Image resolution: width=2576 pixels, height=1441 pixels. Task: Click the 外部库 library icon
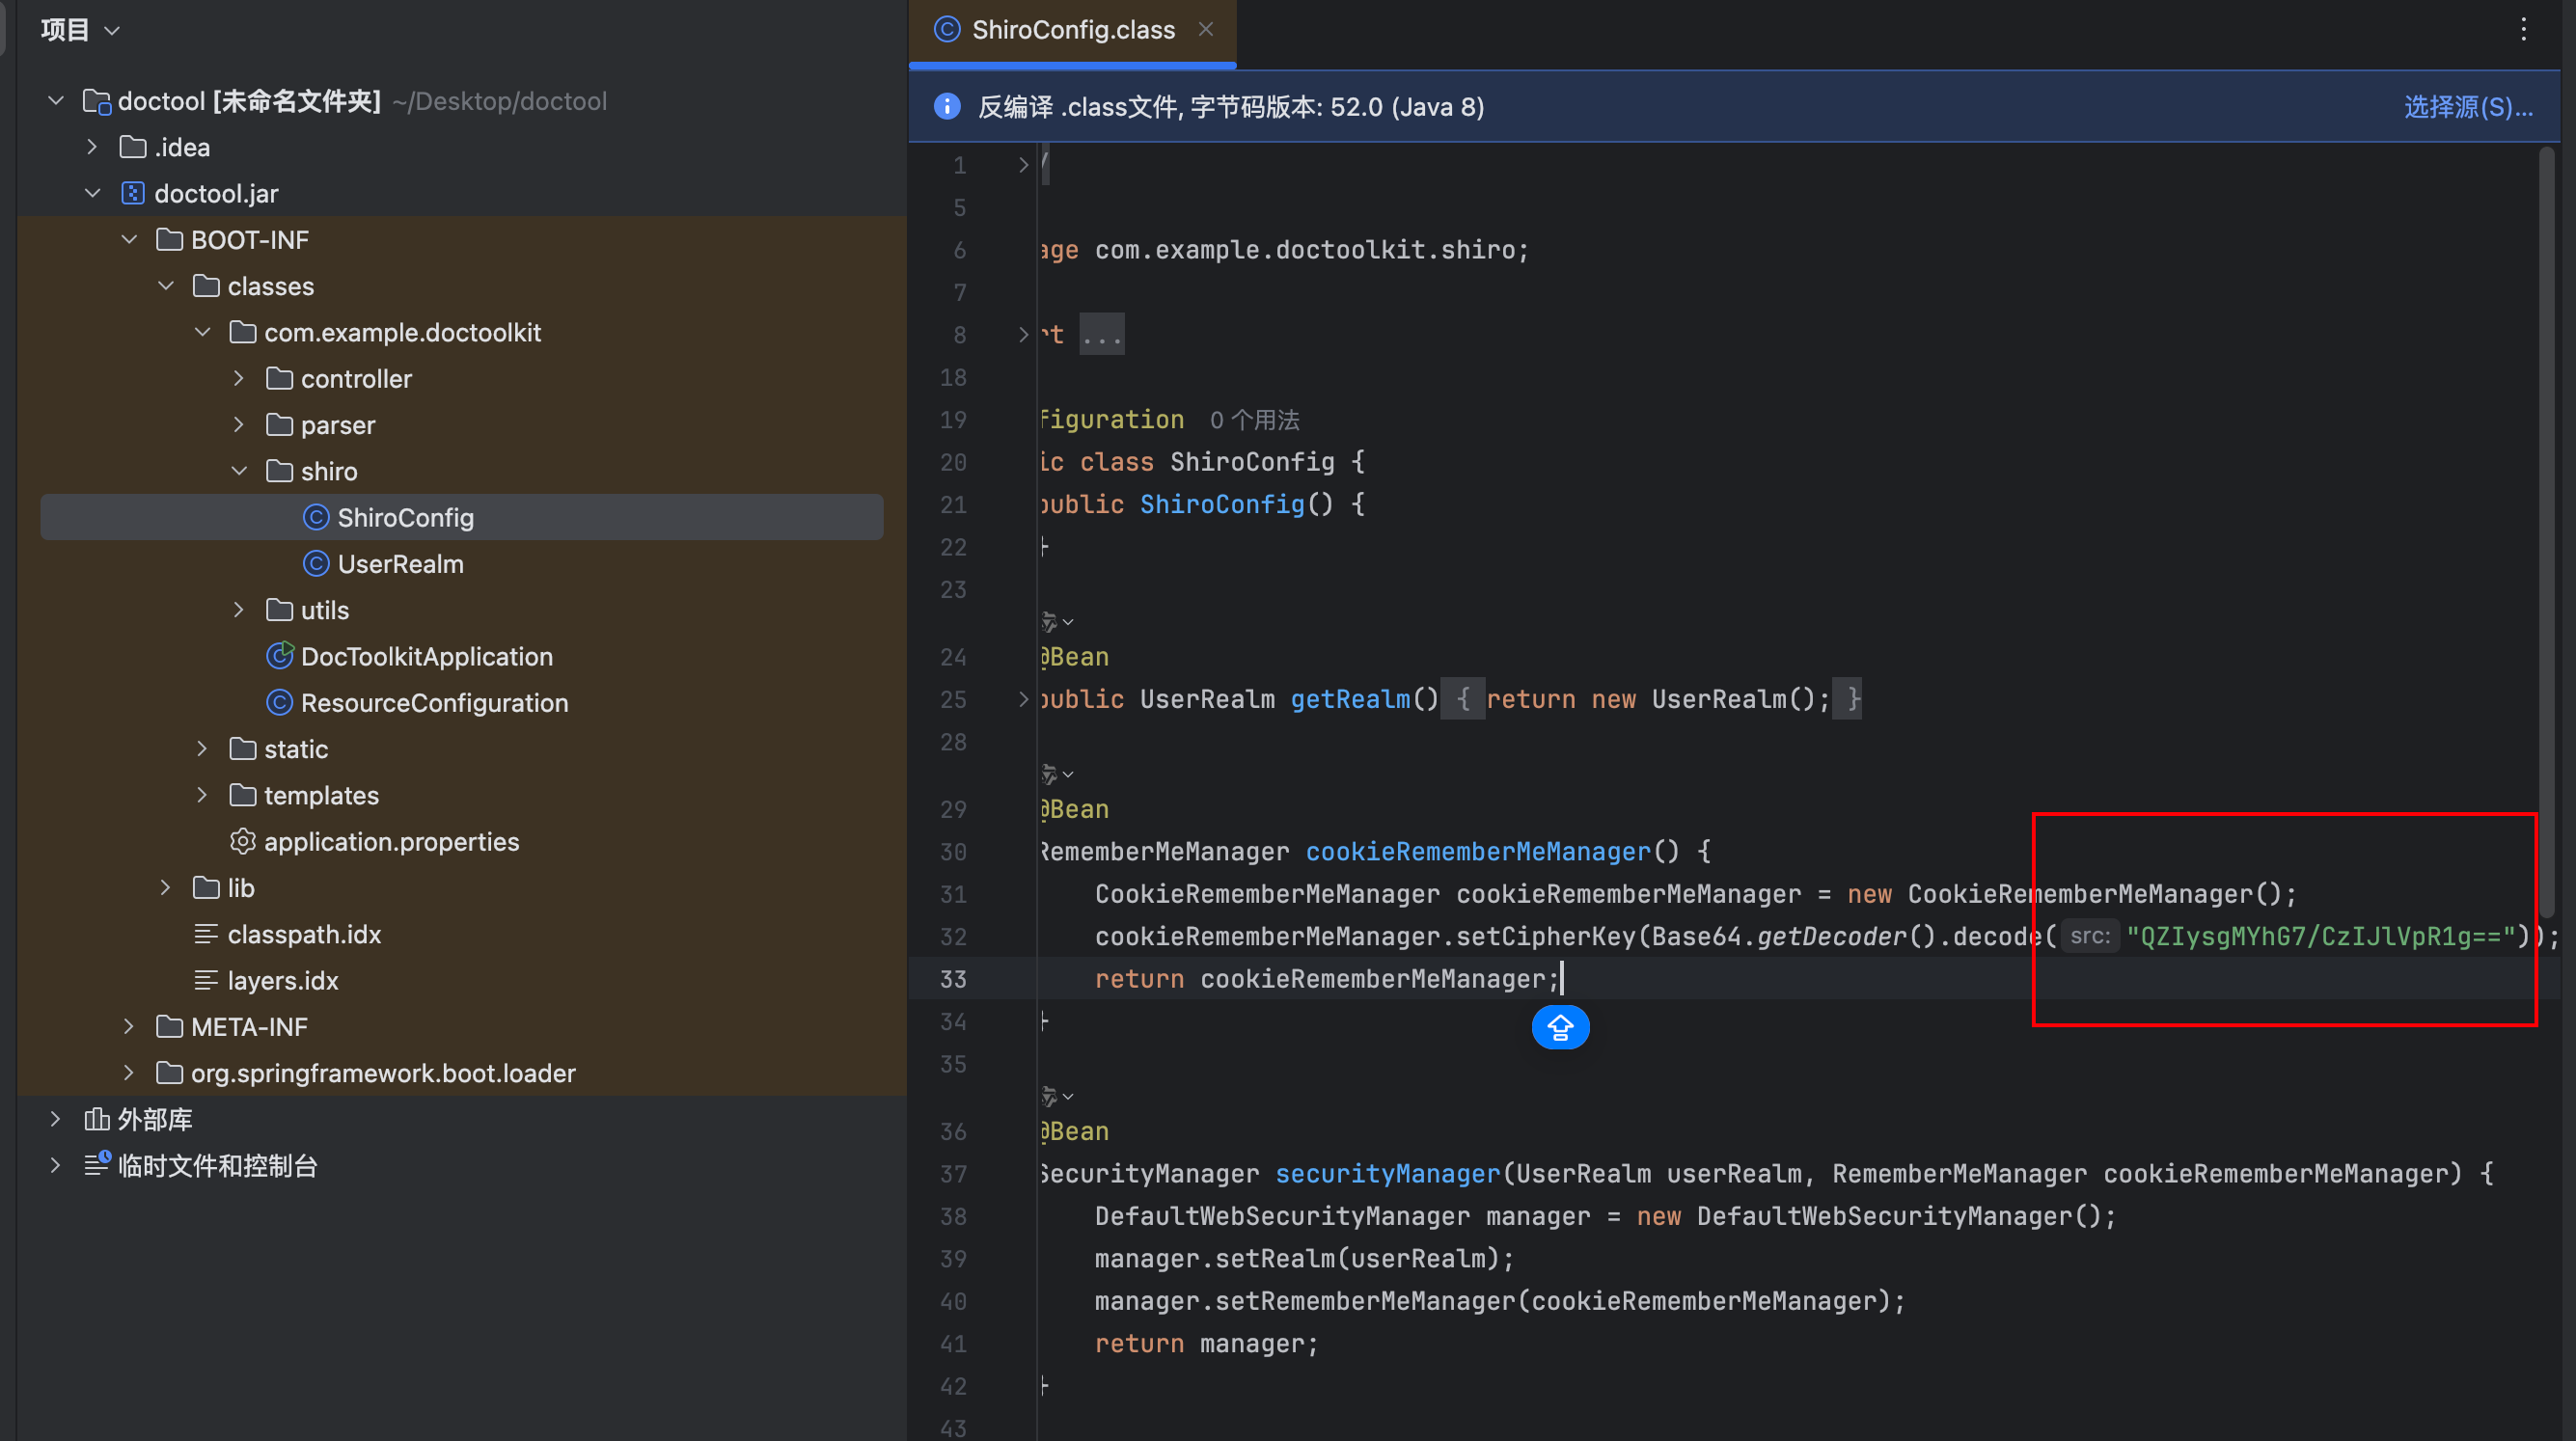(97, 1119)
